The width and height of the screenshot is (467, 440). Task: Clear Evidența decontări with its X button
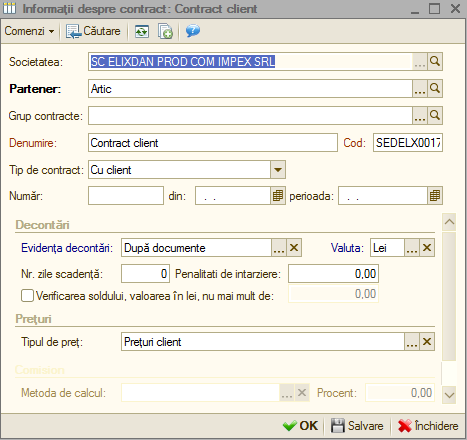point(294,248)
